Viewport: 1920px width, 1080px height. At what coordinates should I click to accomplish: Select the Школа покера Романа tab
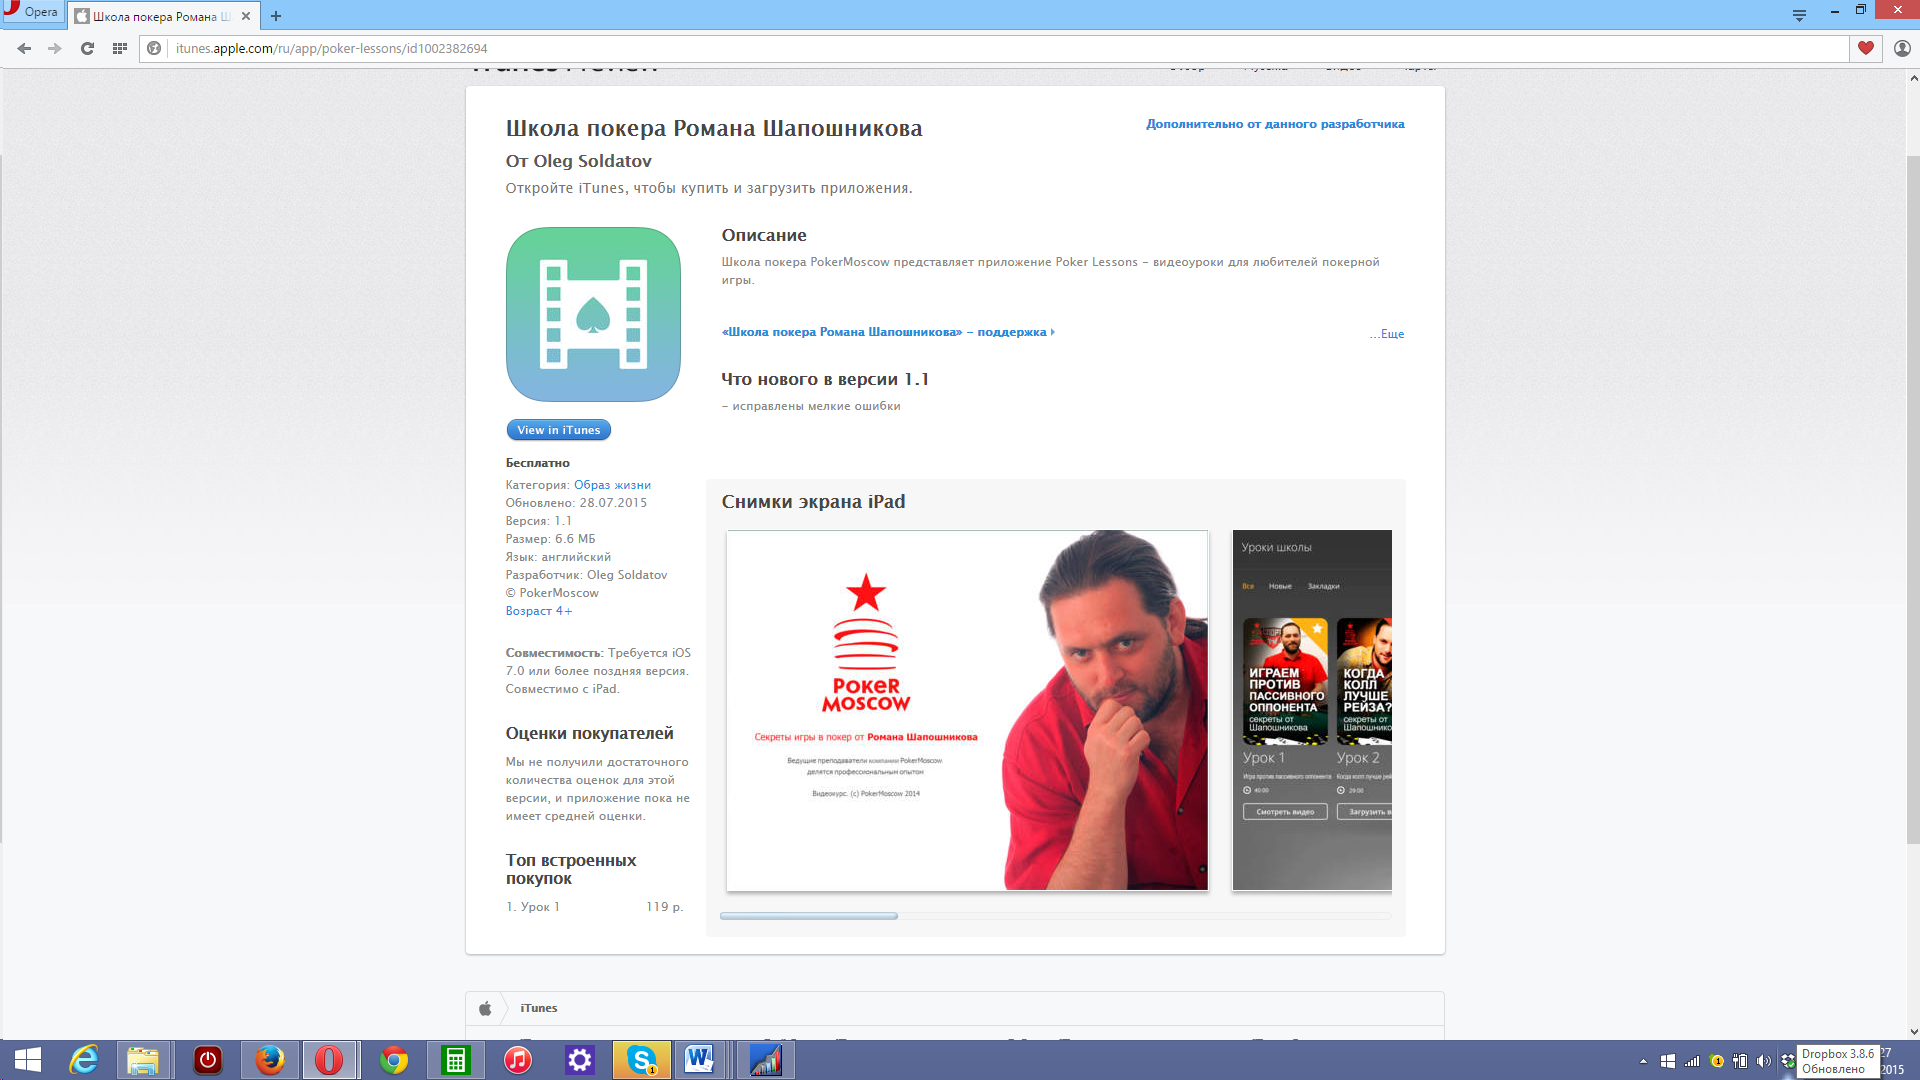(161, 16)
